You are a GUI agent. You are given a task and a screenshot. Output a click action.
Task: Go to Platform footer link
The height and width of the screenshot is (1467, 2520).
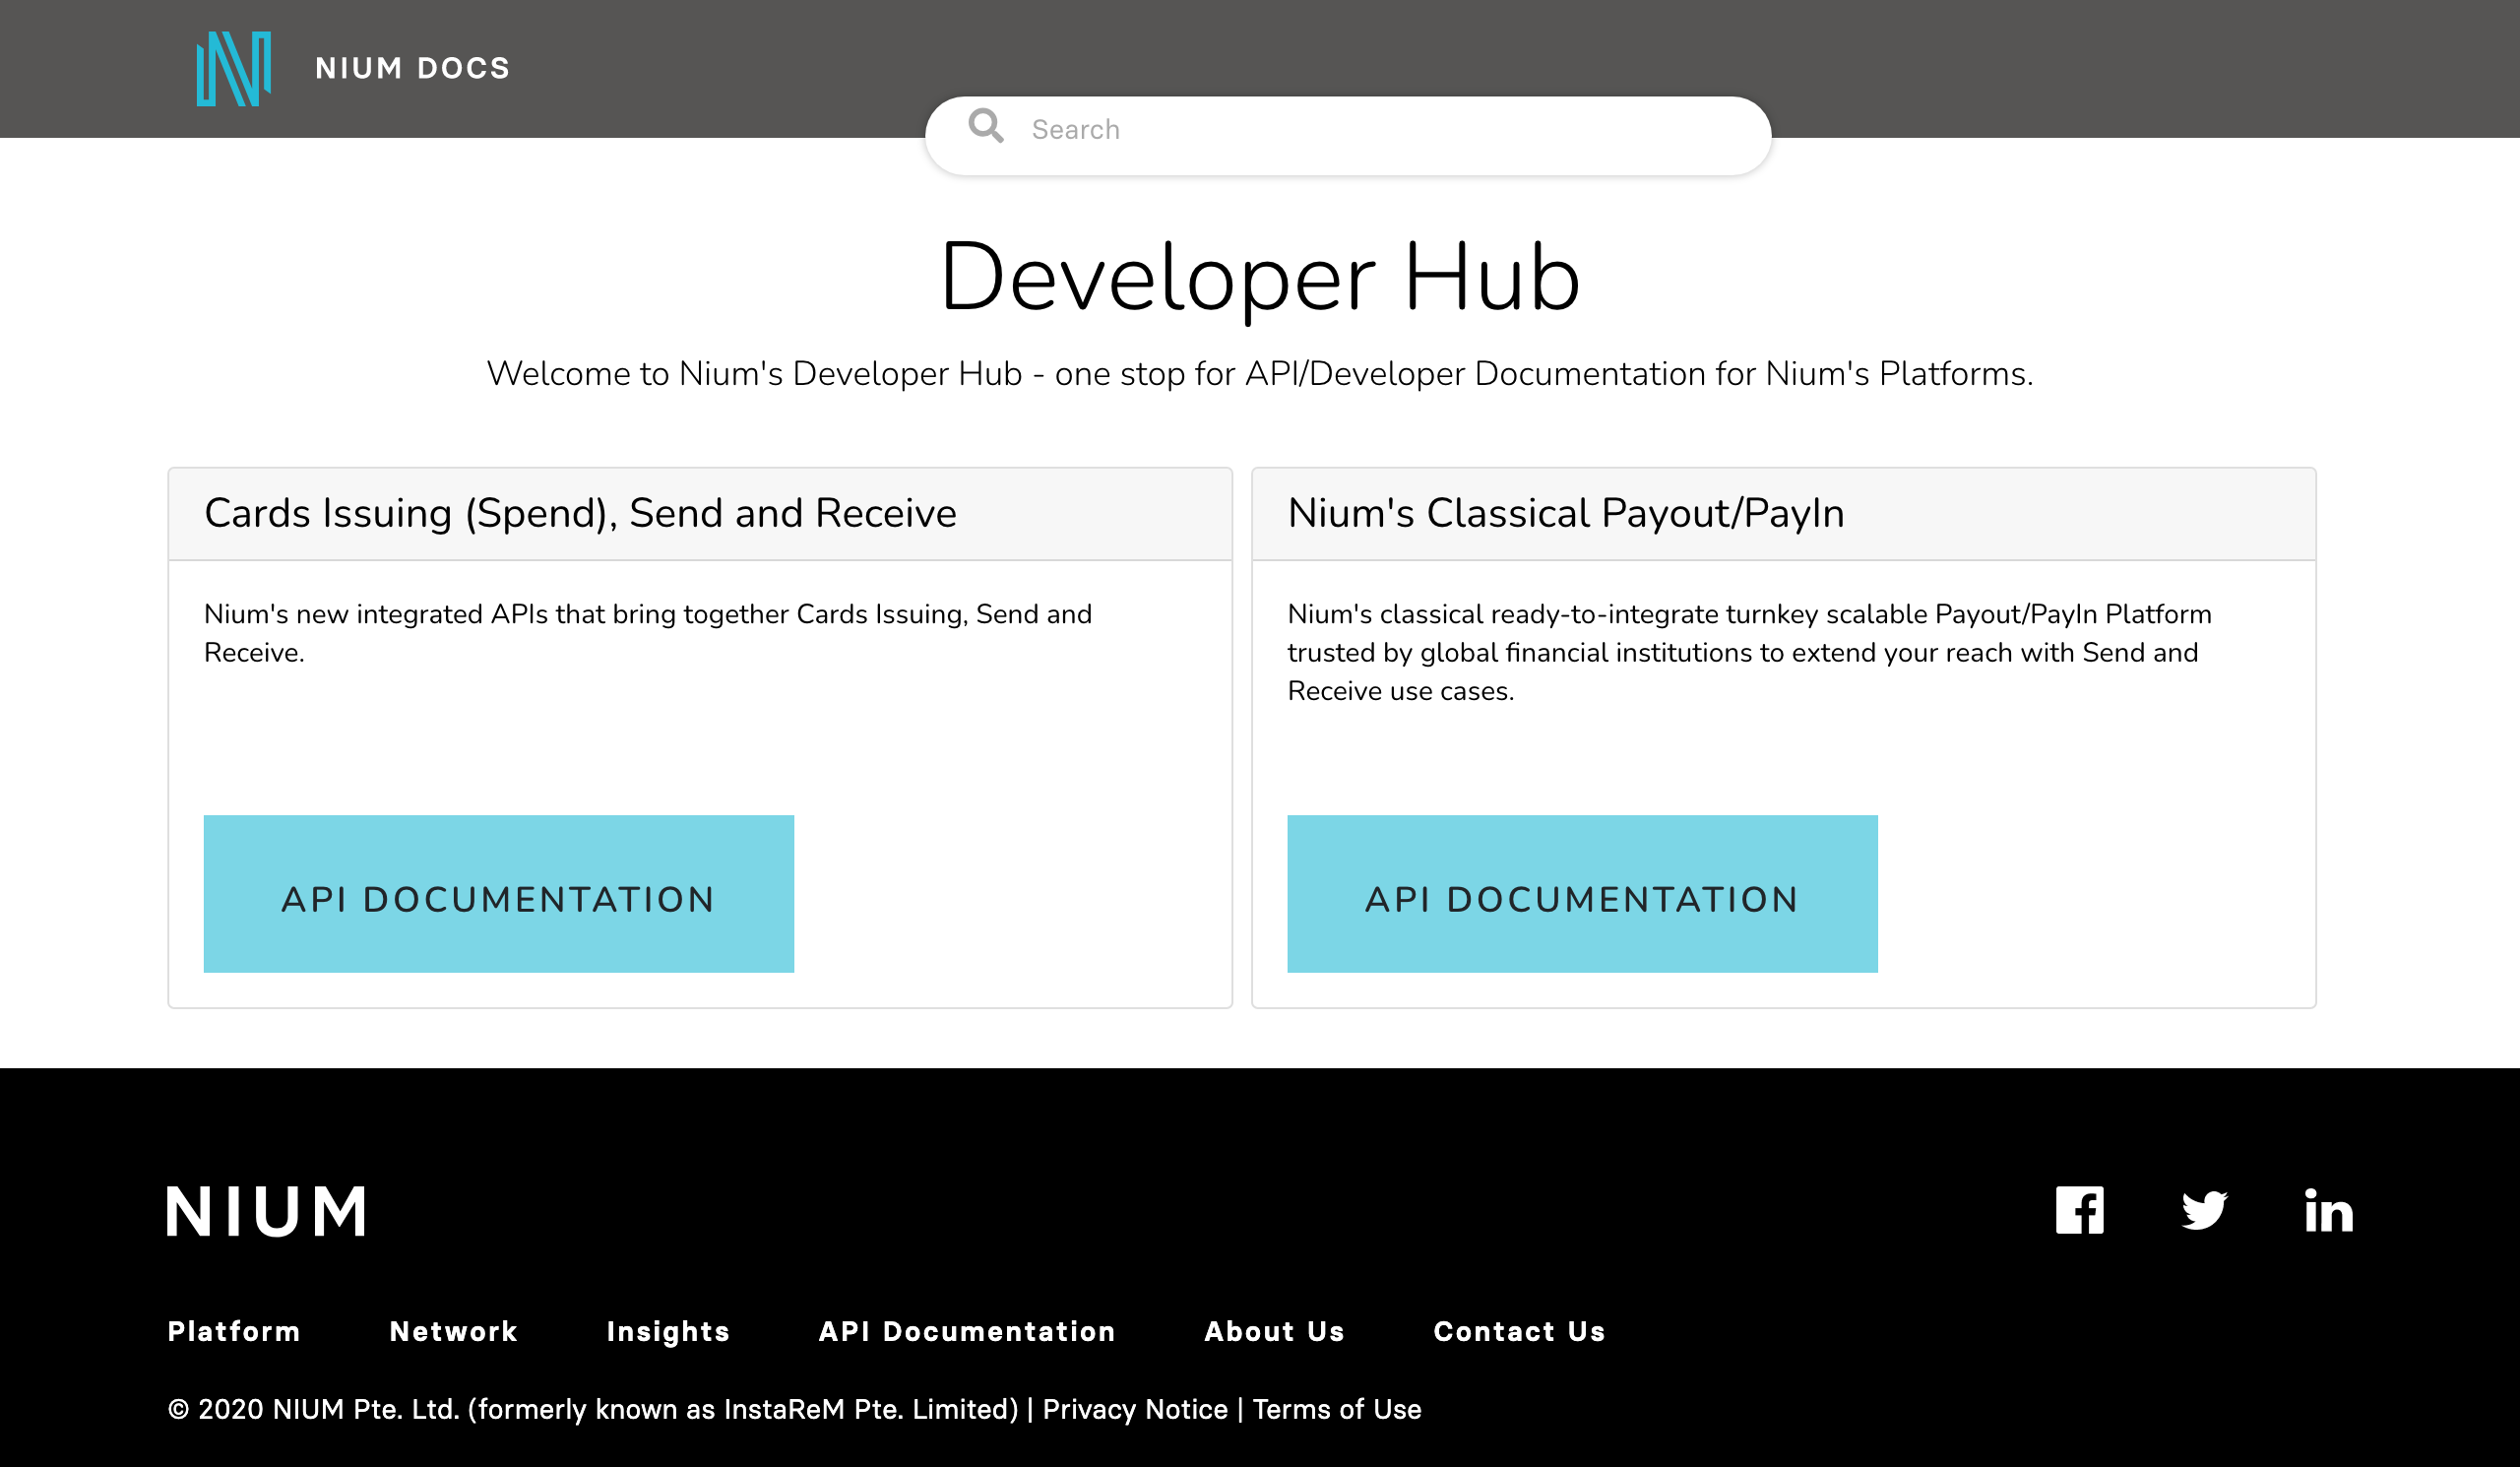[x=234, y=1331]
